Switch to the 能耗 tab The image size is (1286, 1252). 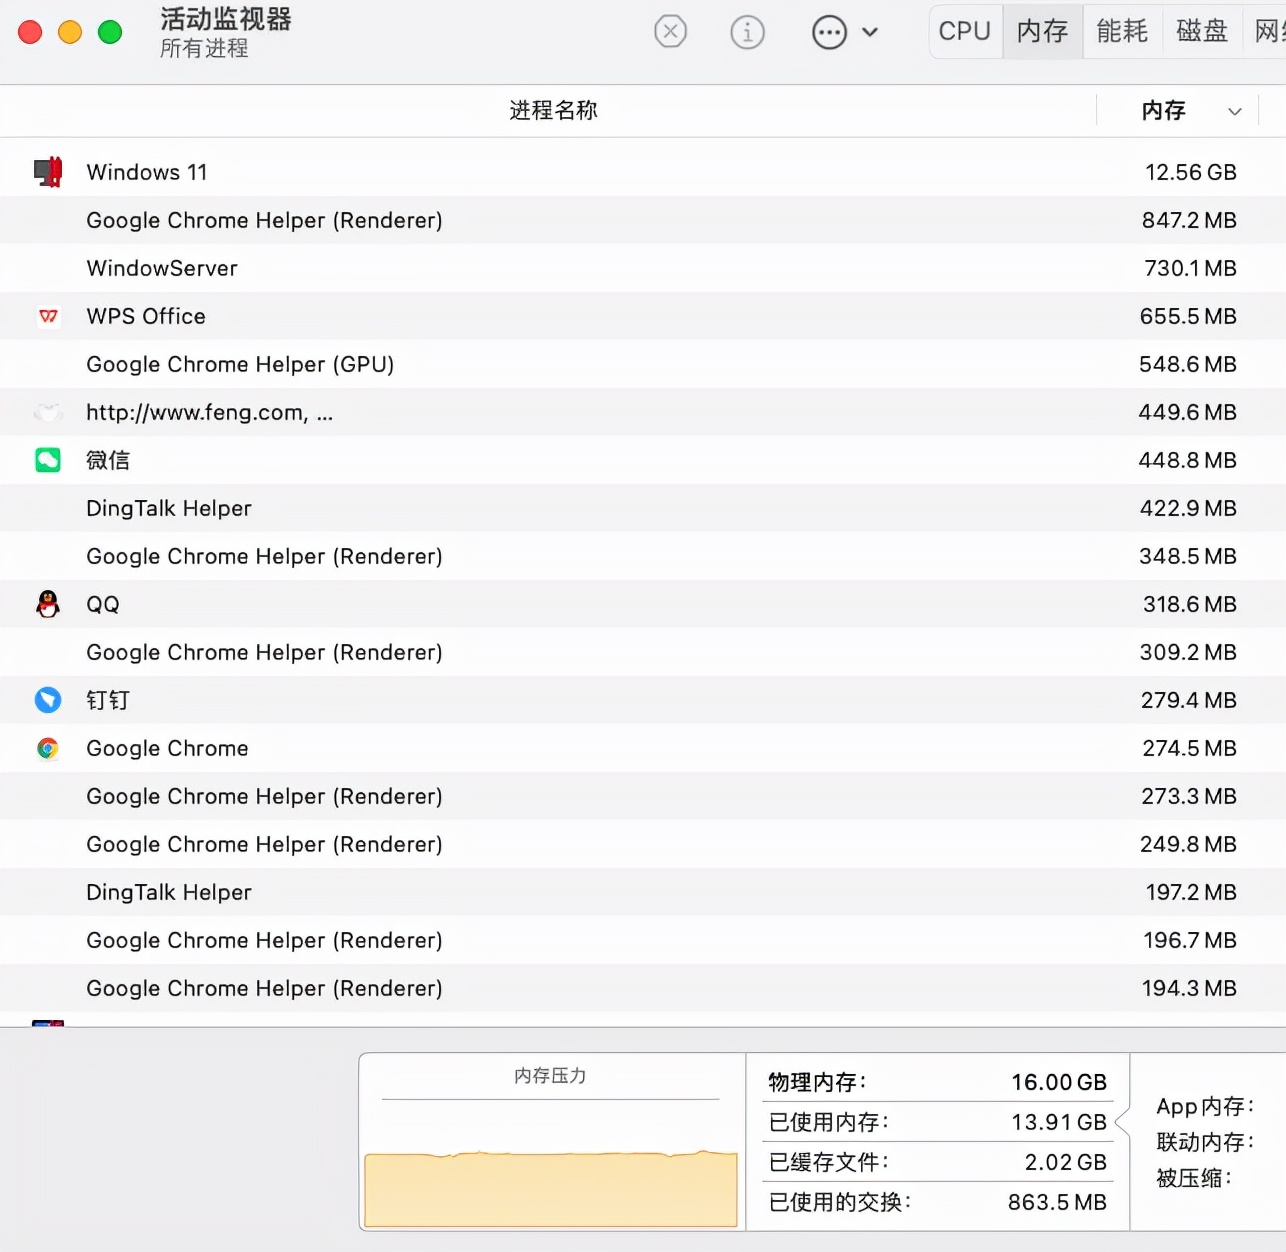[1122, 31]
